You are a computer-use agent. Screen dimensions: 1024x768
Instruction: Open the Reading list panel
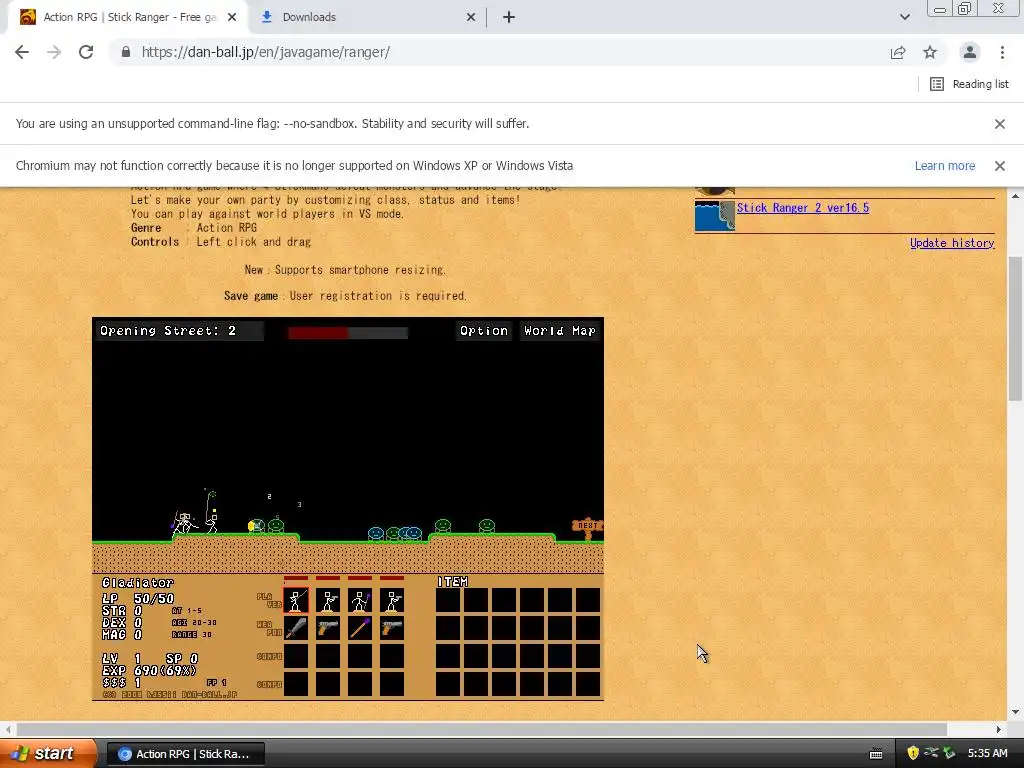point(968,84)
